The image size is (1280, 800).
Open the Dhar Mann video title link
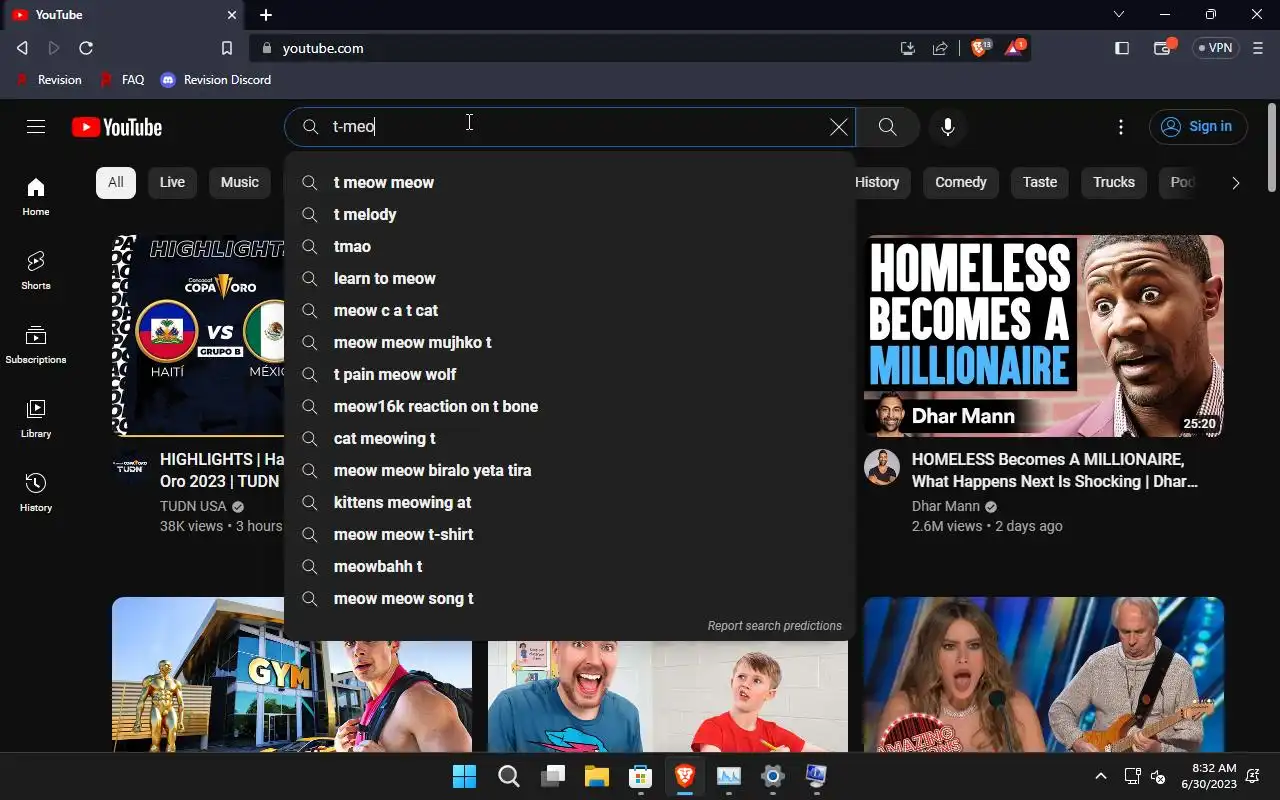tap(1055, 470)
